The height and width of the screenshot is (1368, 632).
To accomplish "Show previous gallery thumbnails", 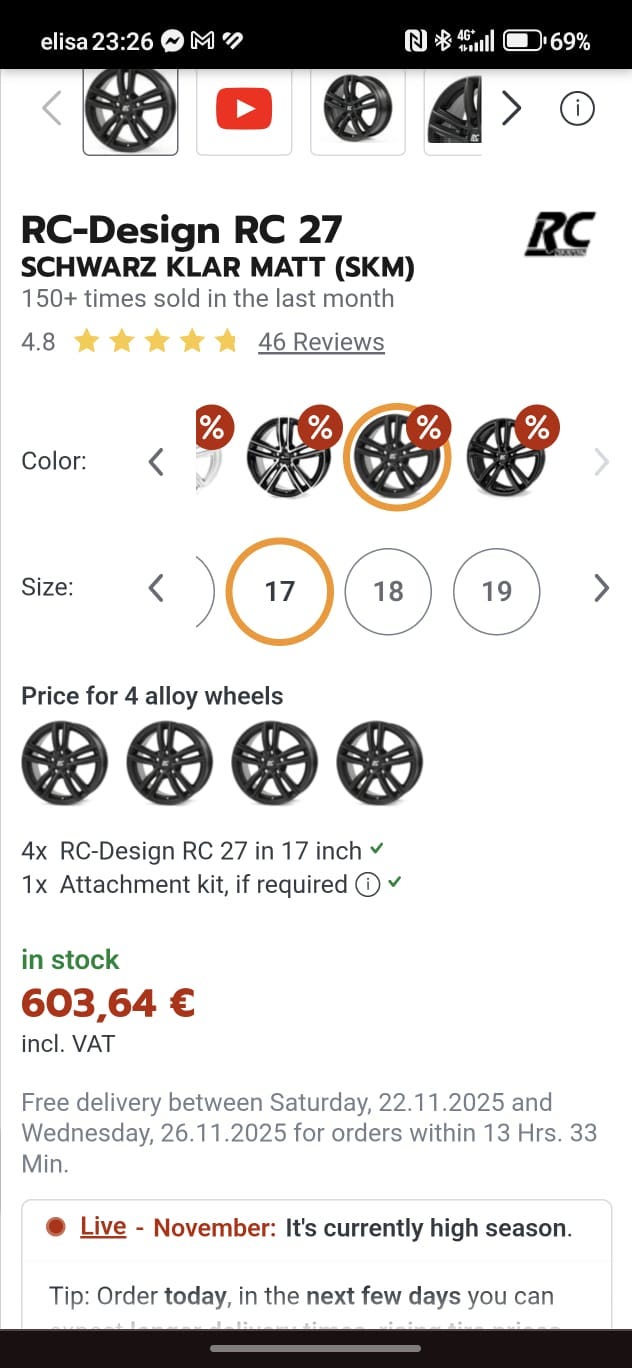I will (x=52, y=108).
